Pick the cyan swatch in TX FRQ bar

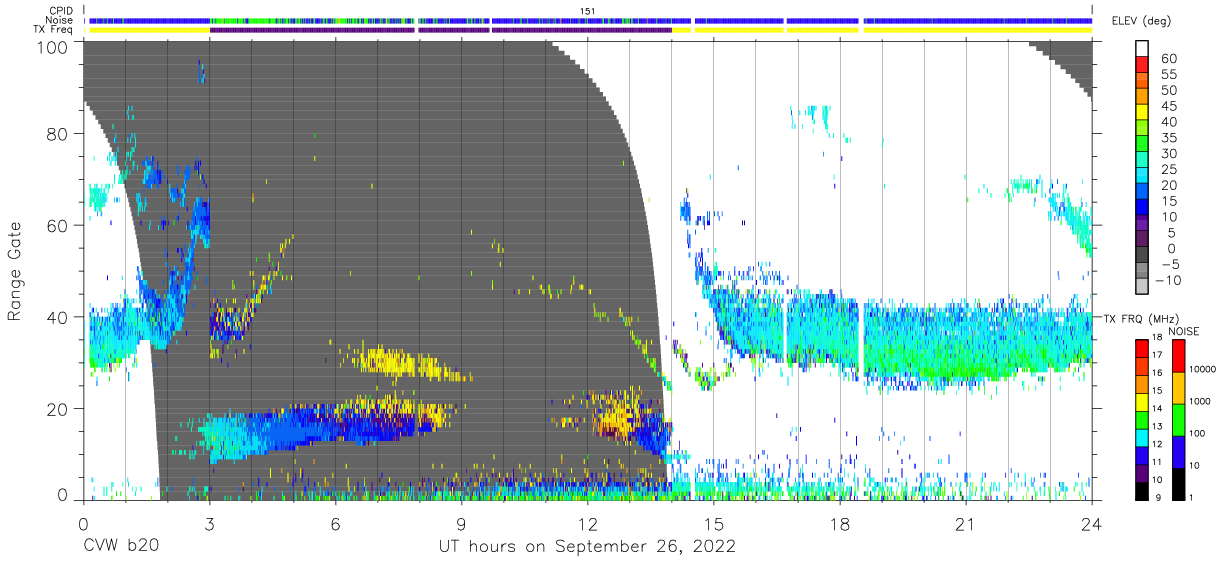1141,436
